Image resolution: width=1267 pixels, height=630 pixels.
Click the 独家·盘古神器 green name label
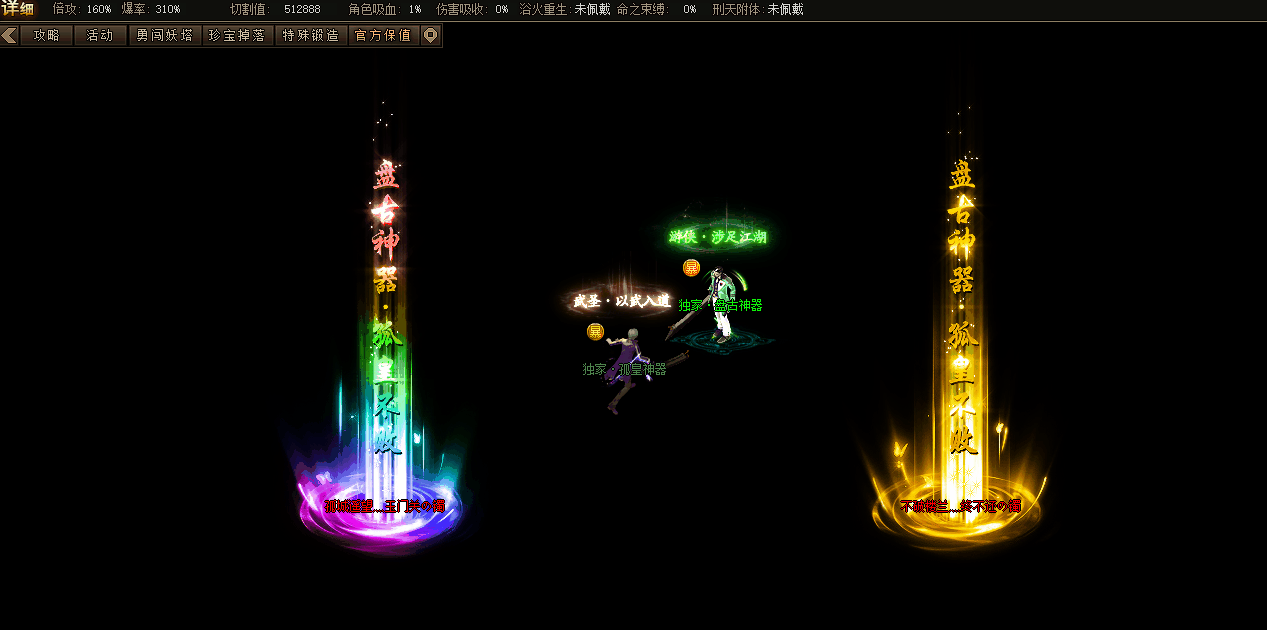point(721,305)
